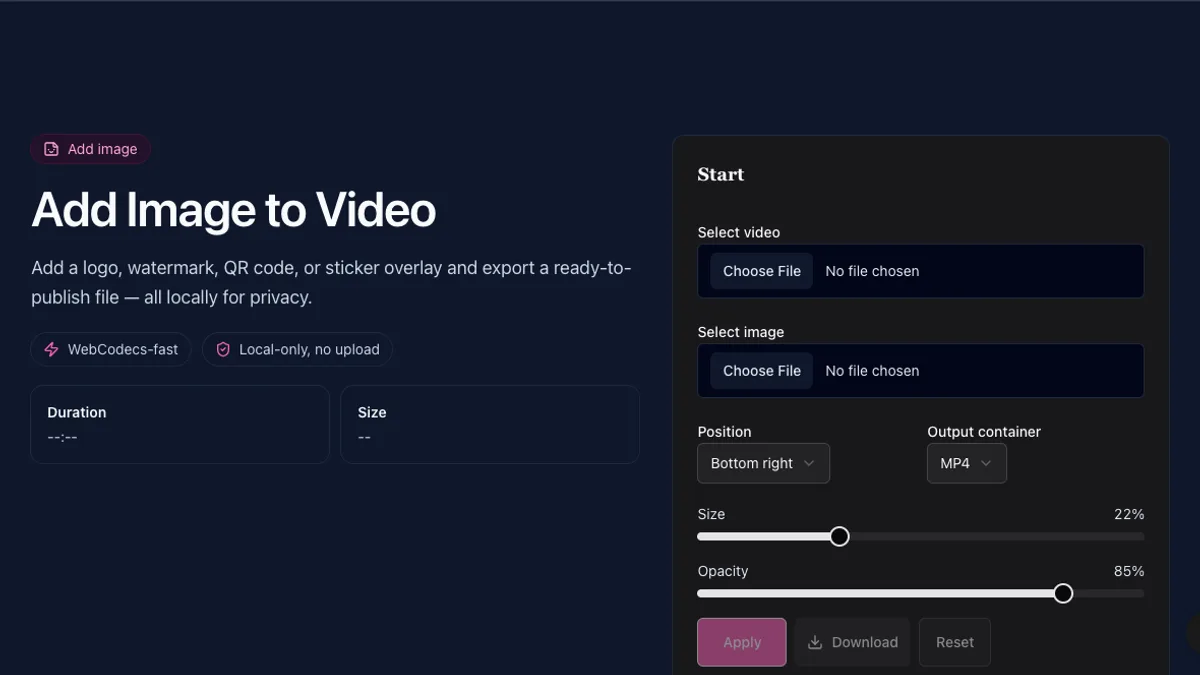Click the "No file chosen" text under Select image
The height and width of the screenshot is (675, 1200).
click(x=872, y=371)
